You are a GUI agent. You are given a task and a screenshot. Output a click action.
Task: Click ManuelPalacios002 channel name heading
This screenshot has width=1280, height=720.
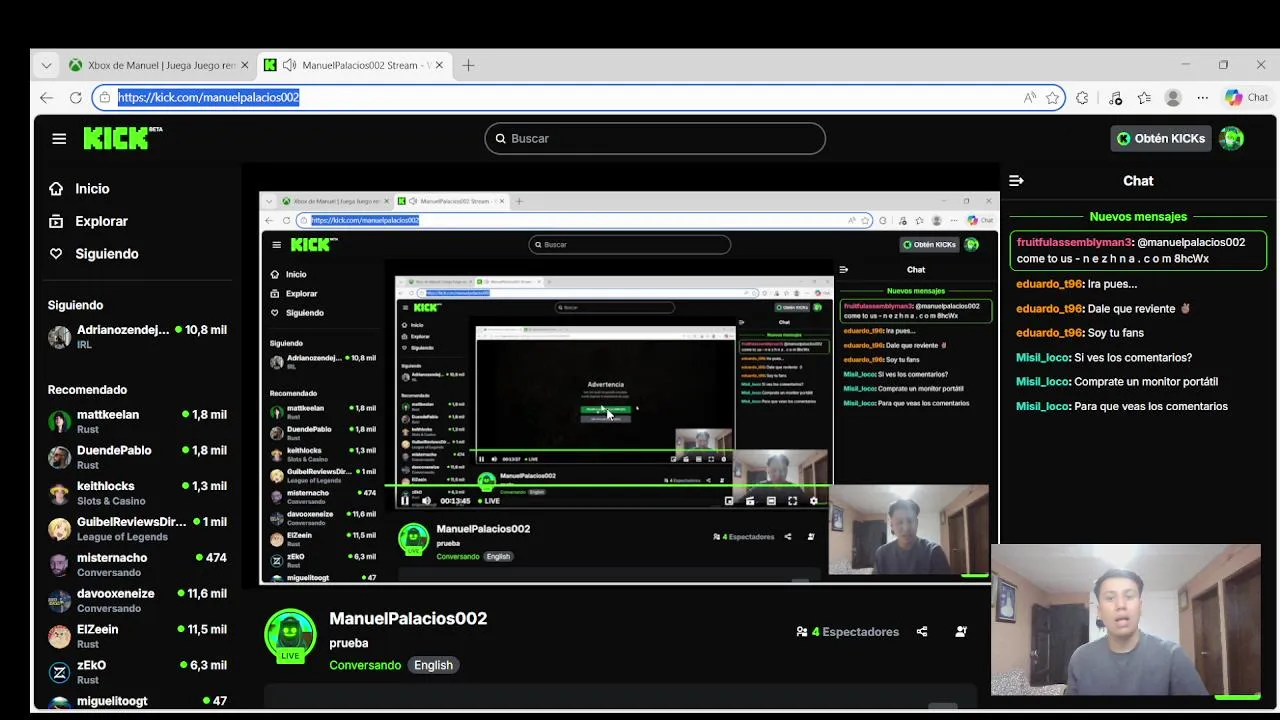tap(408, 618)
